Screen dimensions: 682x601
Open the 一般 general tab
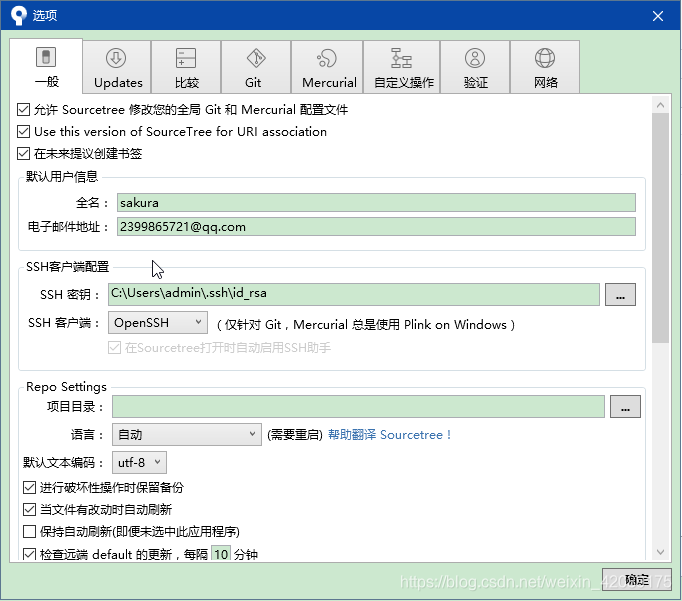pyautogui.click(x=46, y=66)
